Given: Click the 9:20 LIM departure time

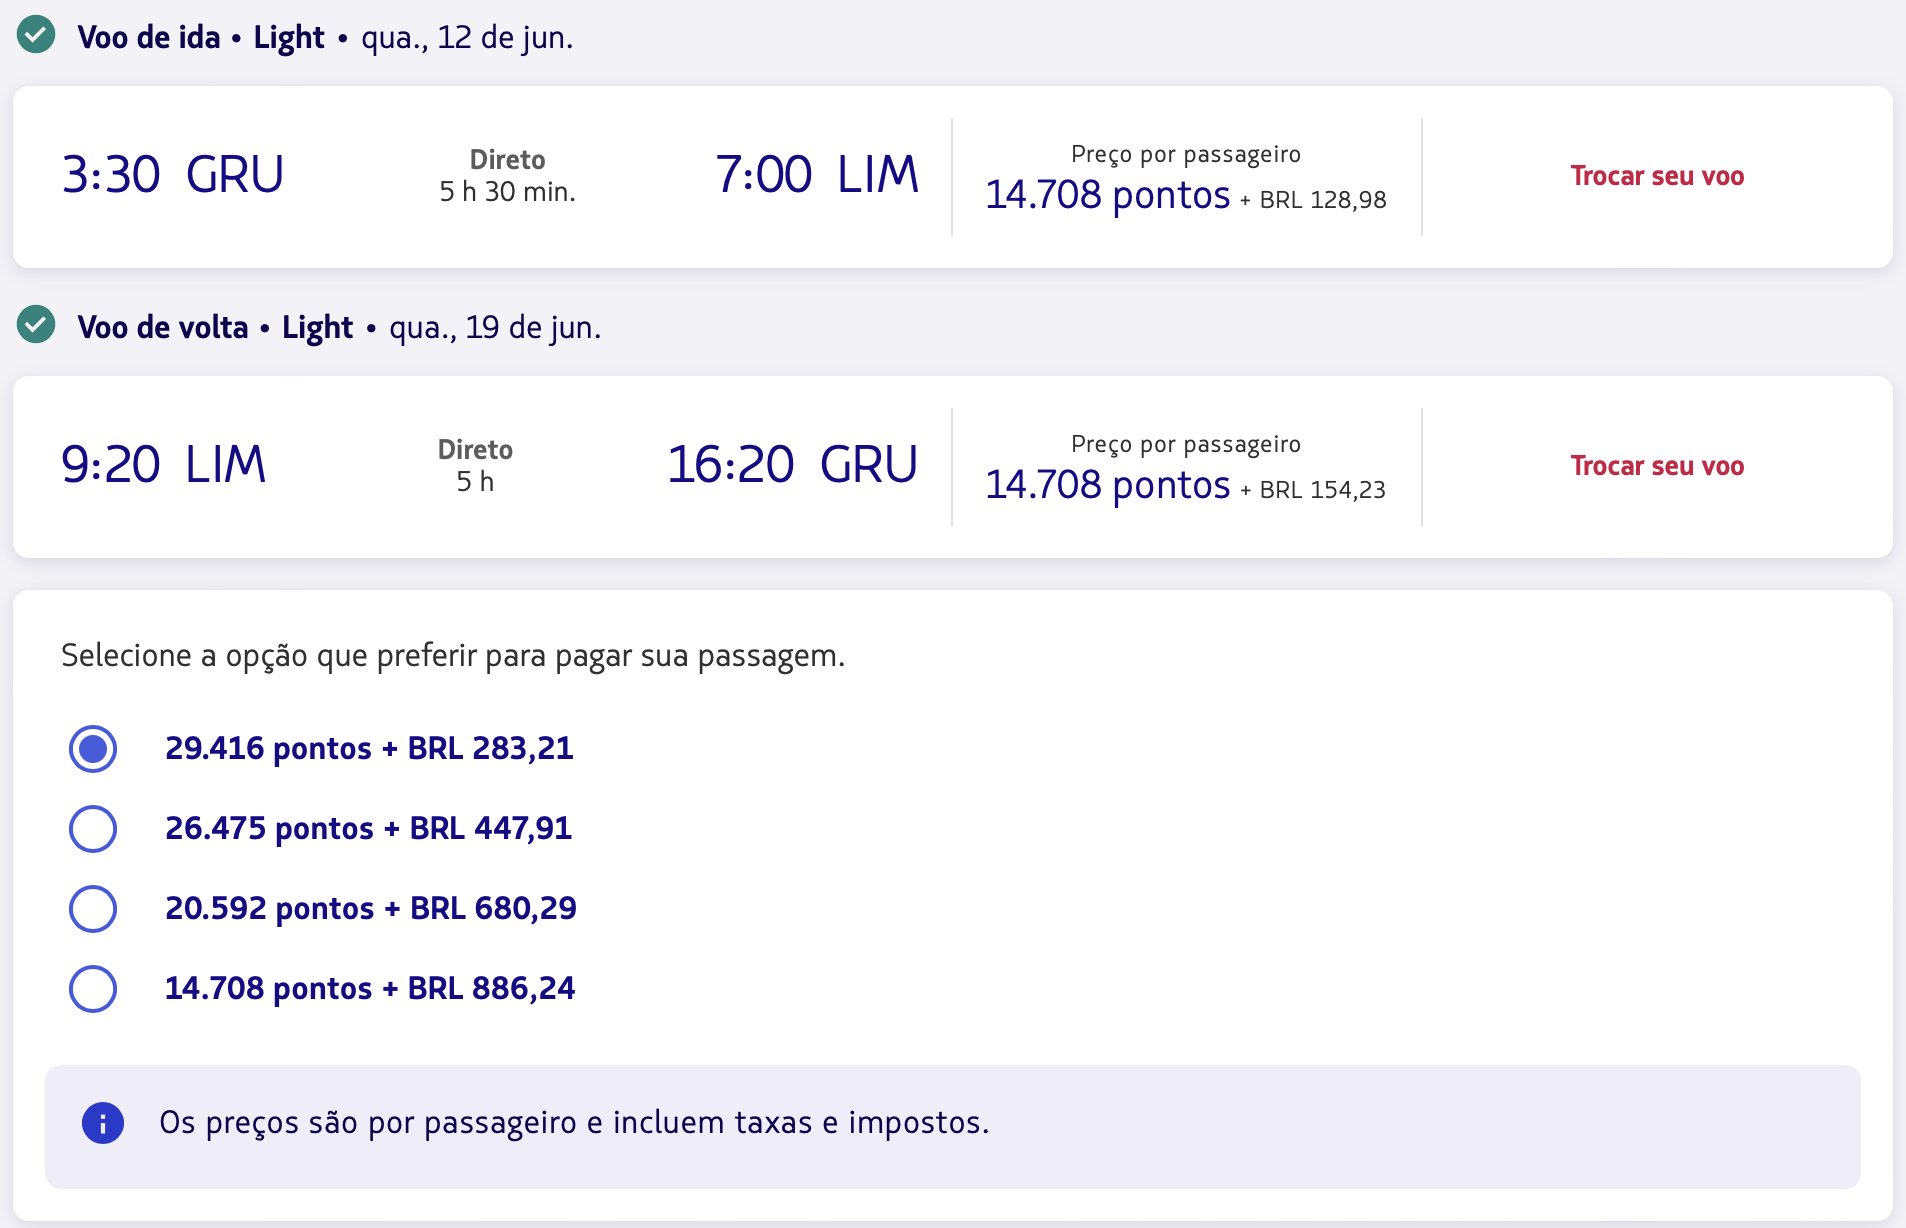Looking at the screenshot, I should (164, 465).
